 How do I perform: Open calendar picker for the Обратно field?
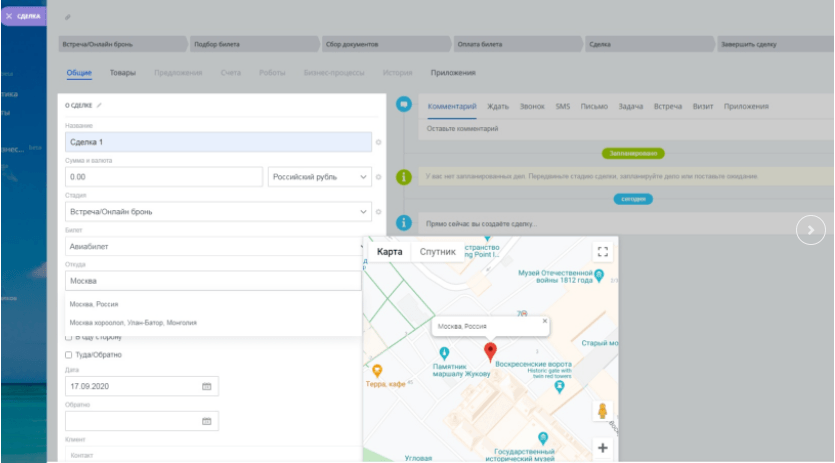pyautogui.click(x=206, y=421)
